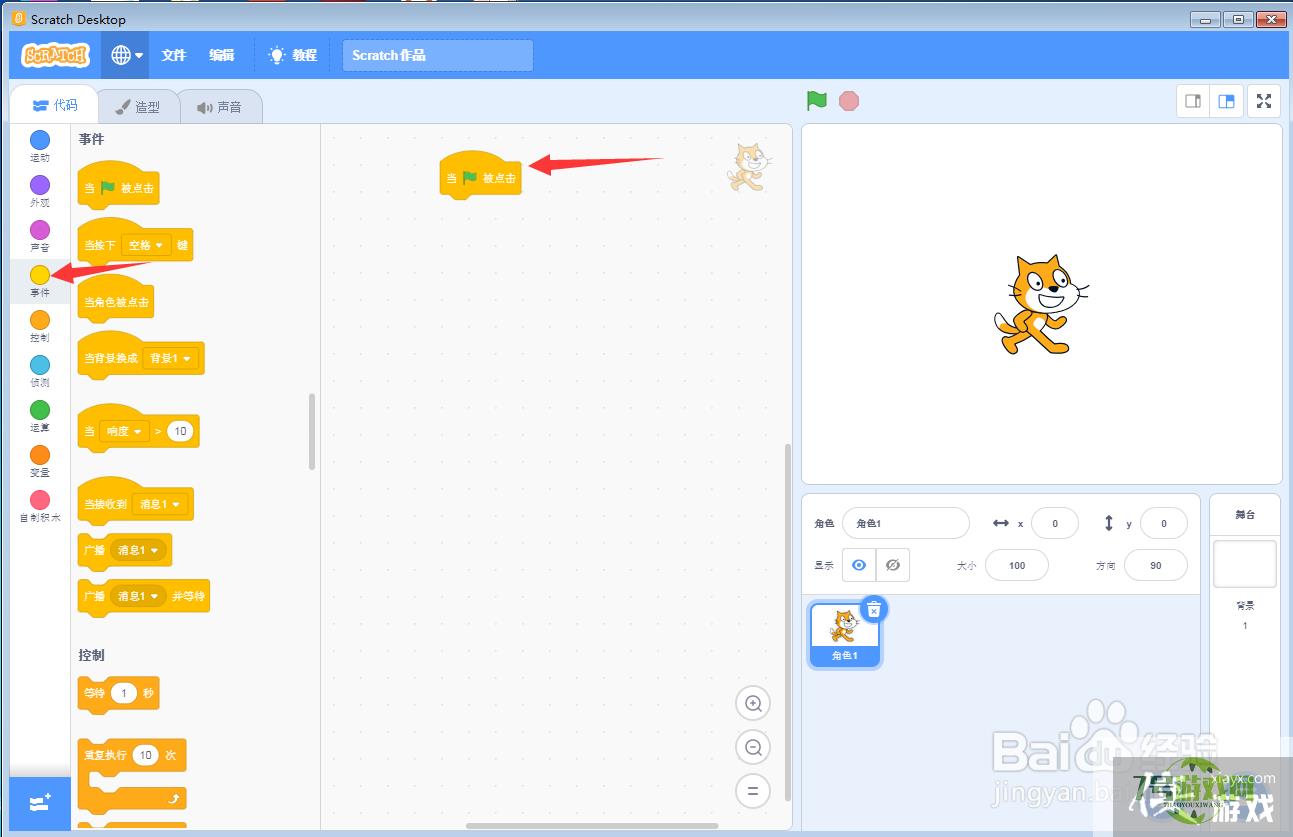The height and width of the screenshot is (837, 1293).
Task: Select the Looks (外观) purple category circle
Action: pyautogui.click(x=40, y=185)
